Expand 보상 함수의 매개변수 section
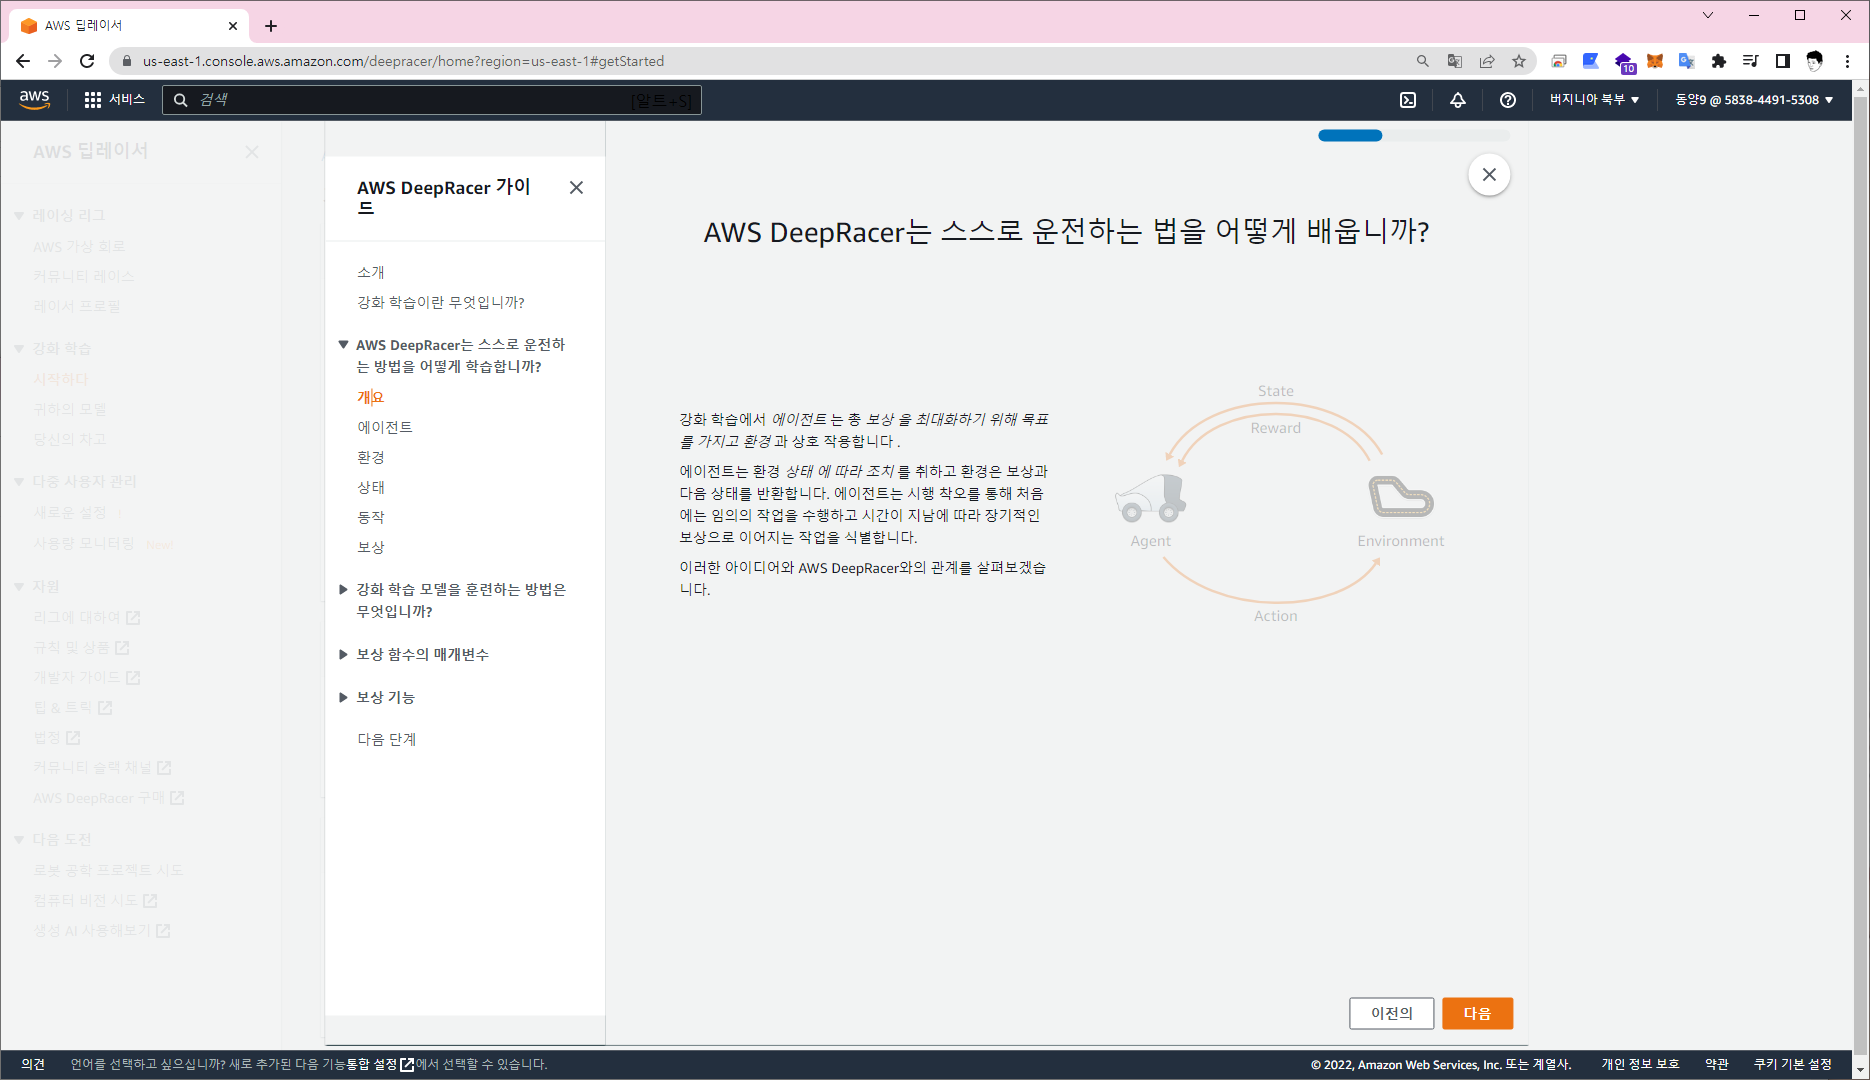Image resolution: width=1870 pixels, height=1080 pixels. click(343, 655)
